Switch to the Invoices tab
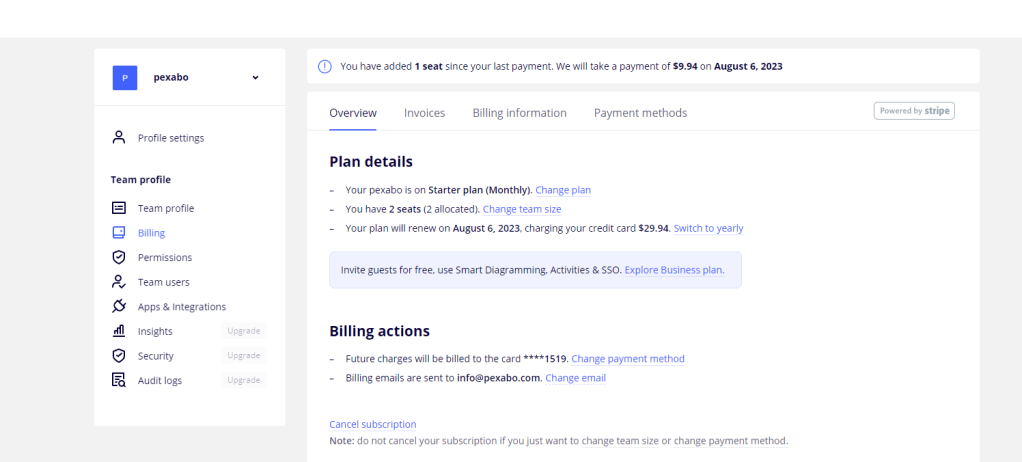This screenshot has height=462, width=1022. [424, 113]
